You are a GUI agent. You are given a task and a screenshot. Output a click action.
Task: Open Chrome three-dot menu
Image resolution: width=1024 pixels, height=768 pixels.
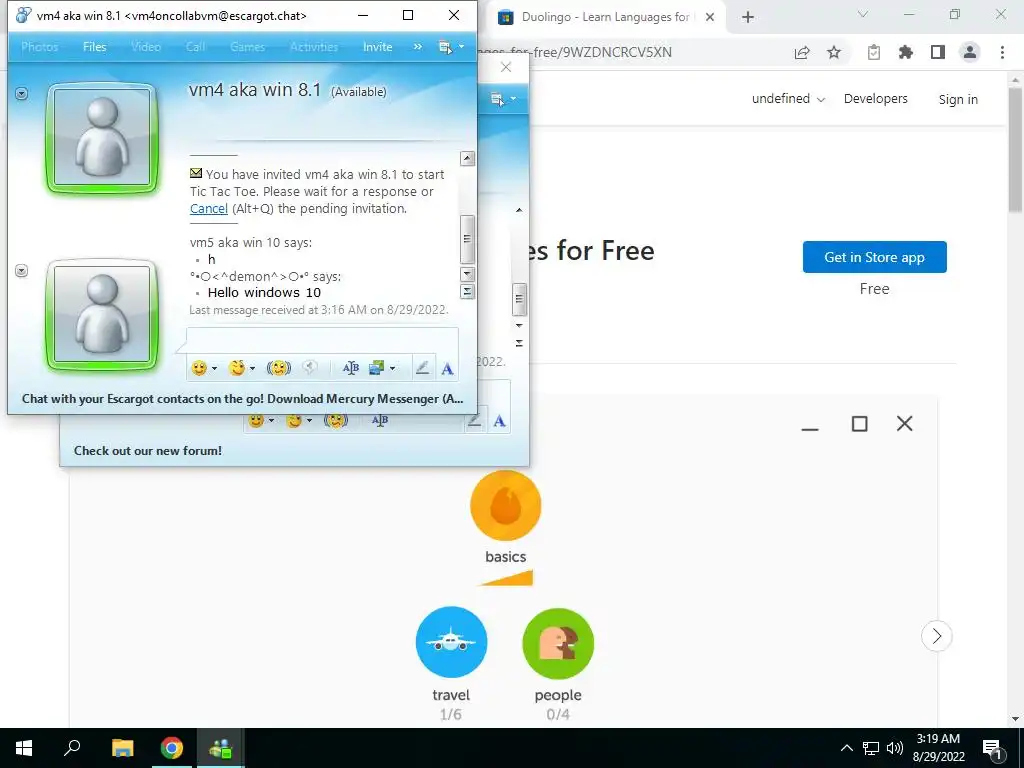point(1002,52)
